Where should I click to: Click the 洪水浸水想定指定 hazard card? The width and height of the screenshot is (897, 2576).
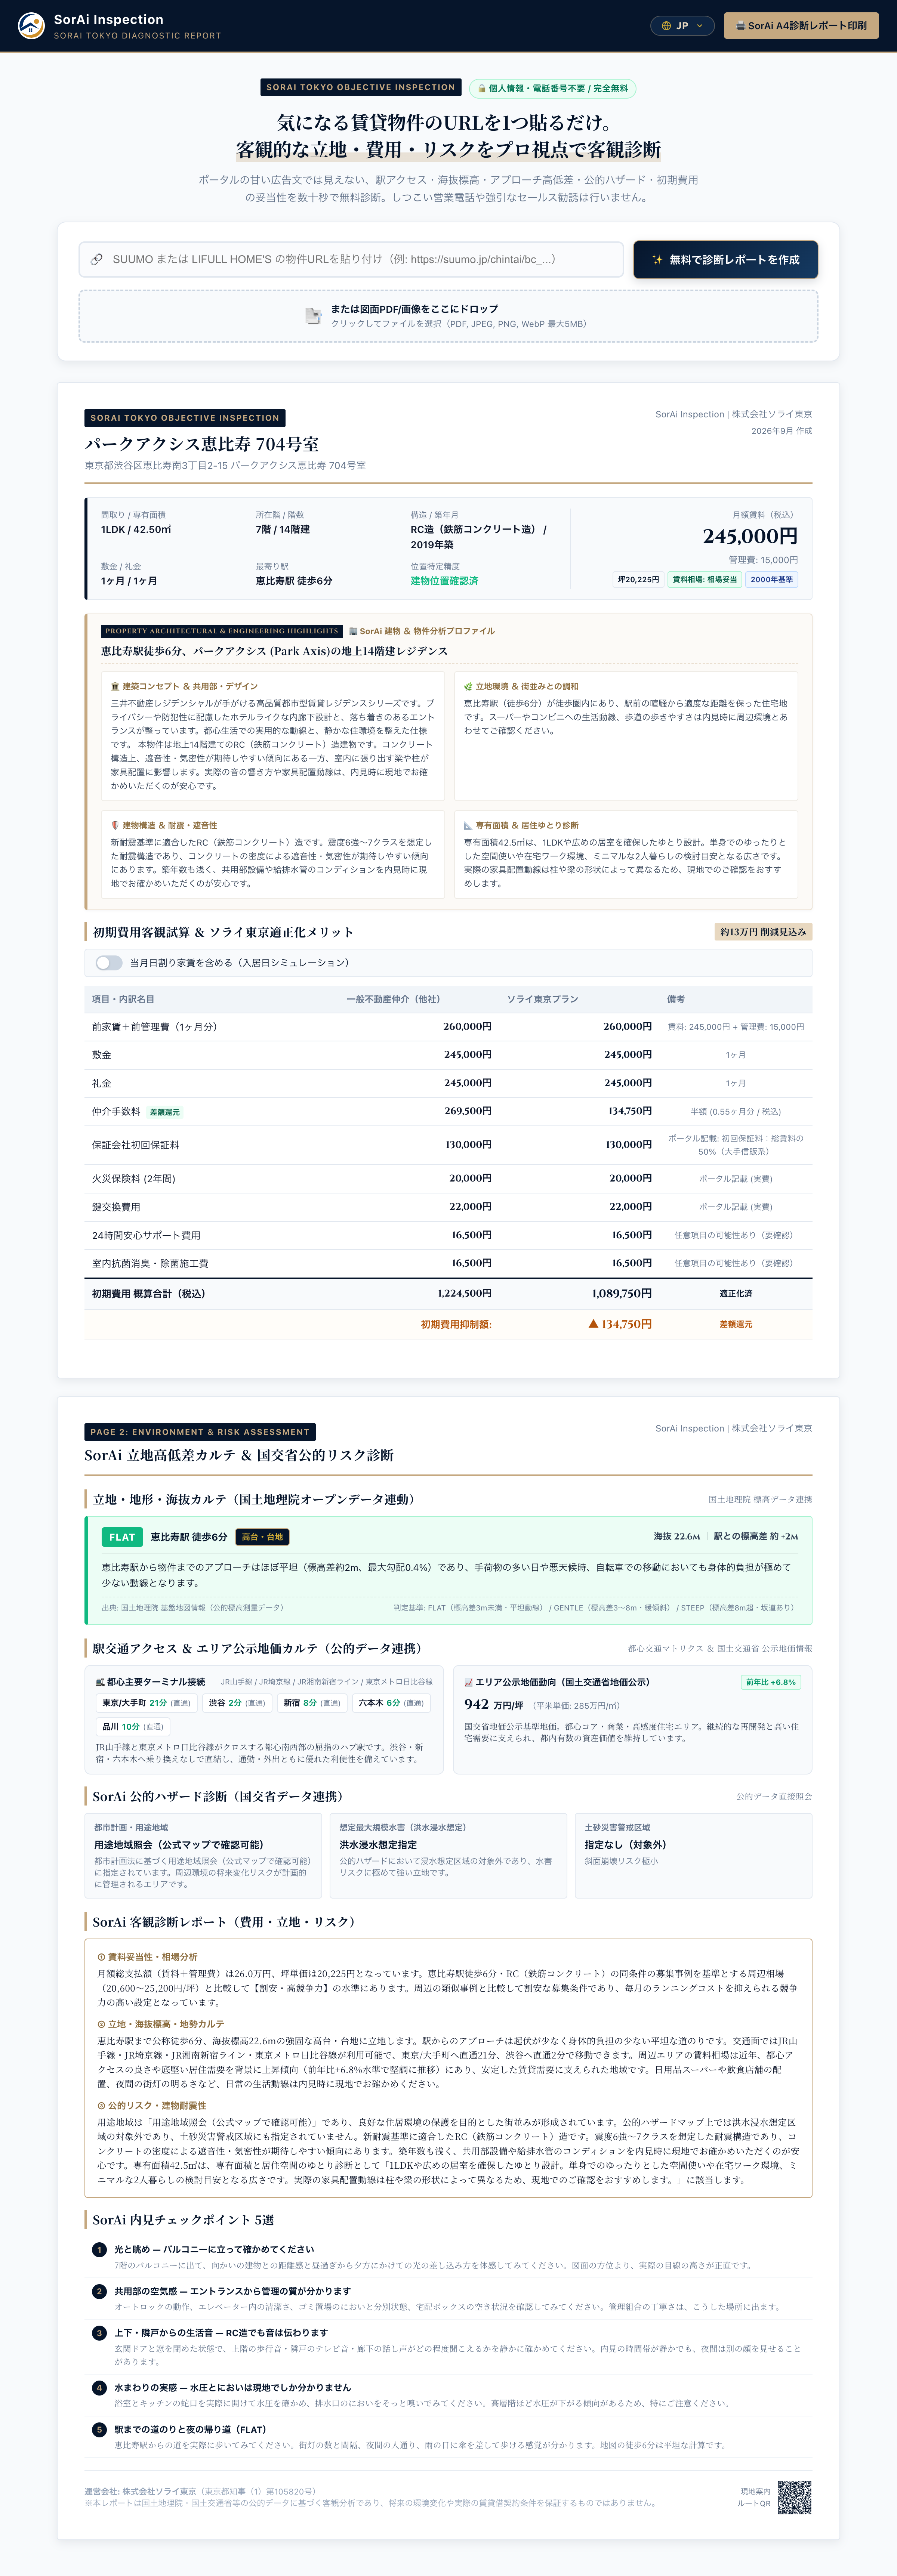[x=448, y=1856]
